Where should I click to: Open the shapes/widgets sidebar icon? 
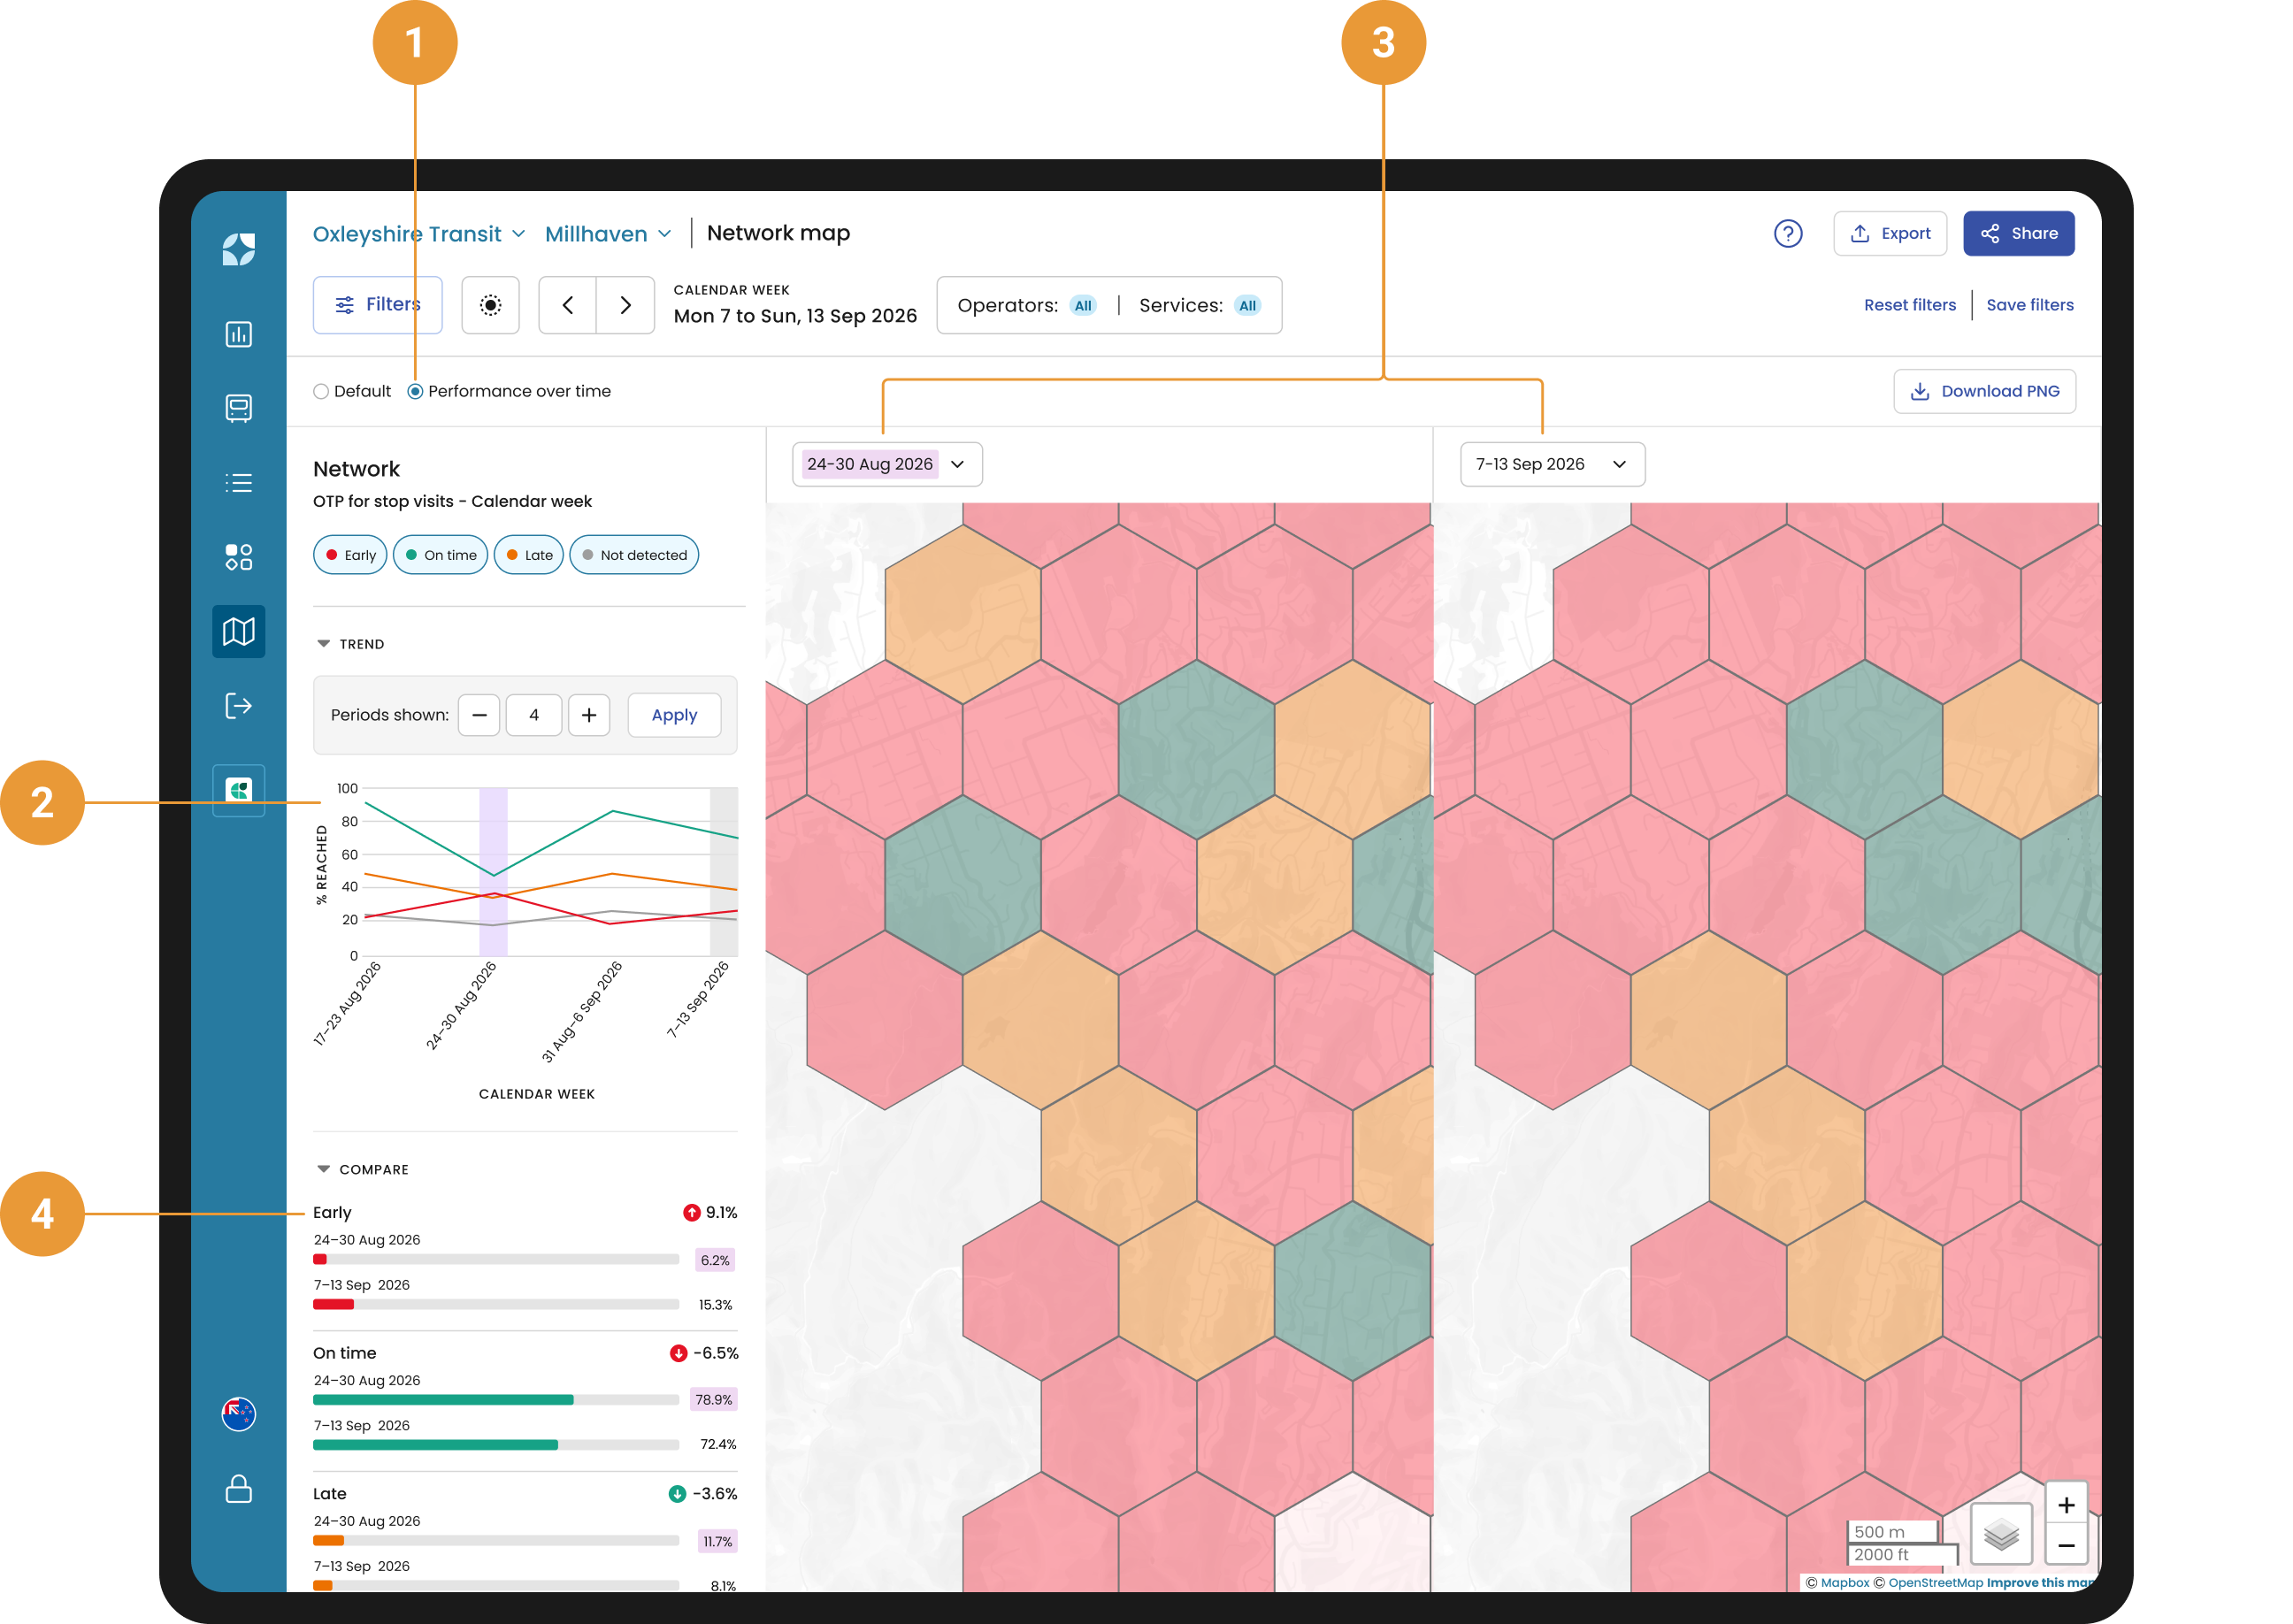point(238,557)
